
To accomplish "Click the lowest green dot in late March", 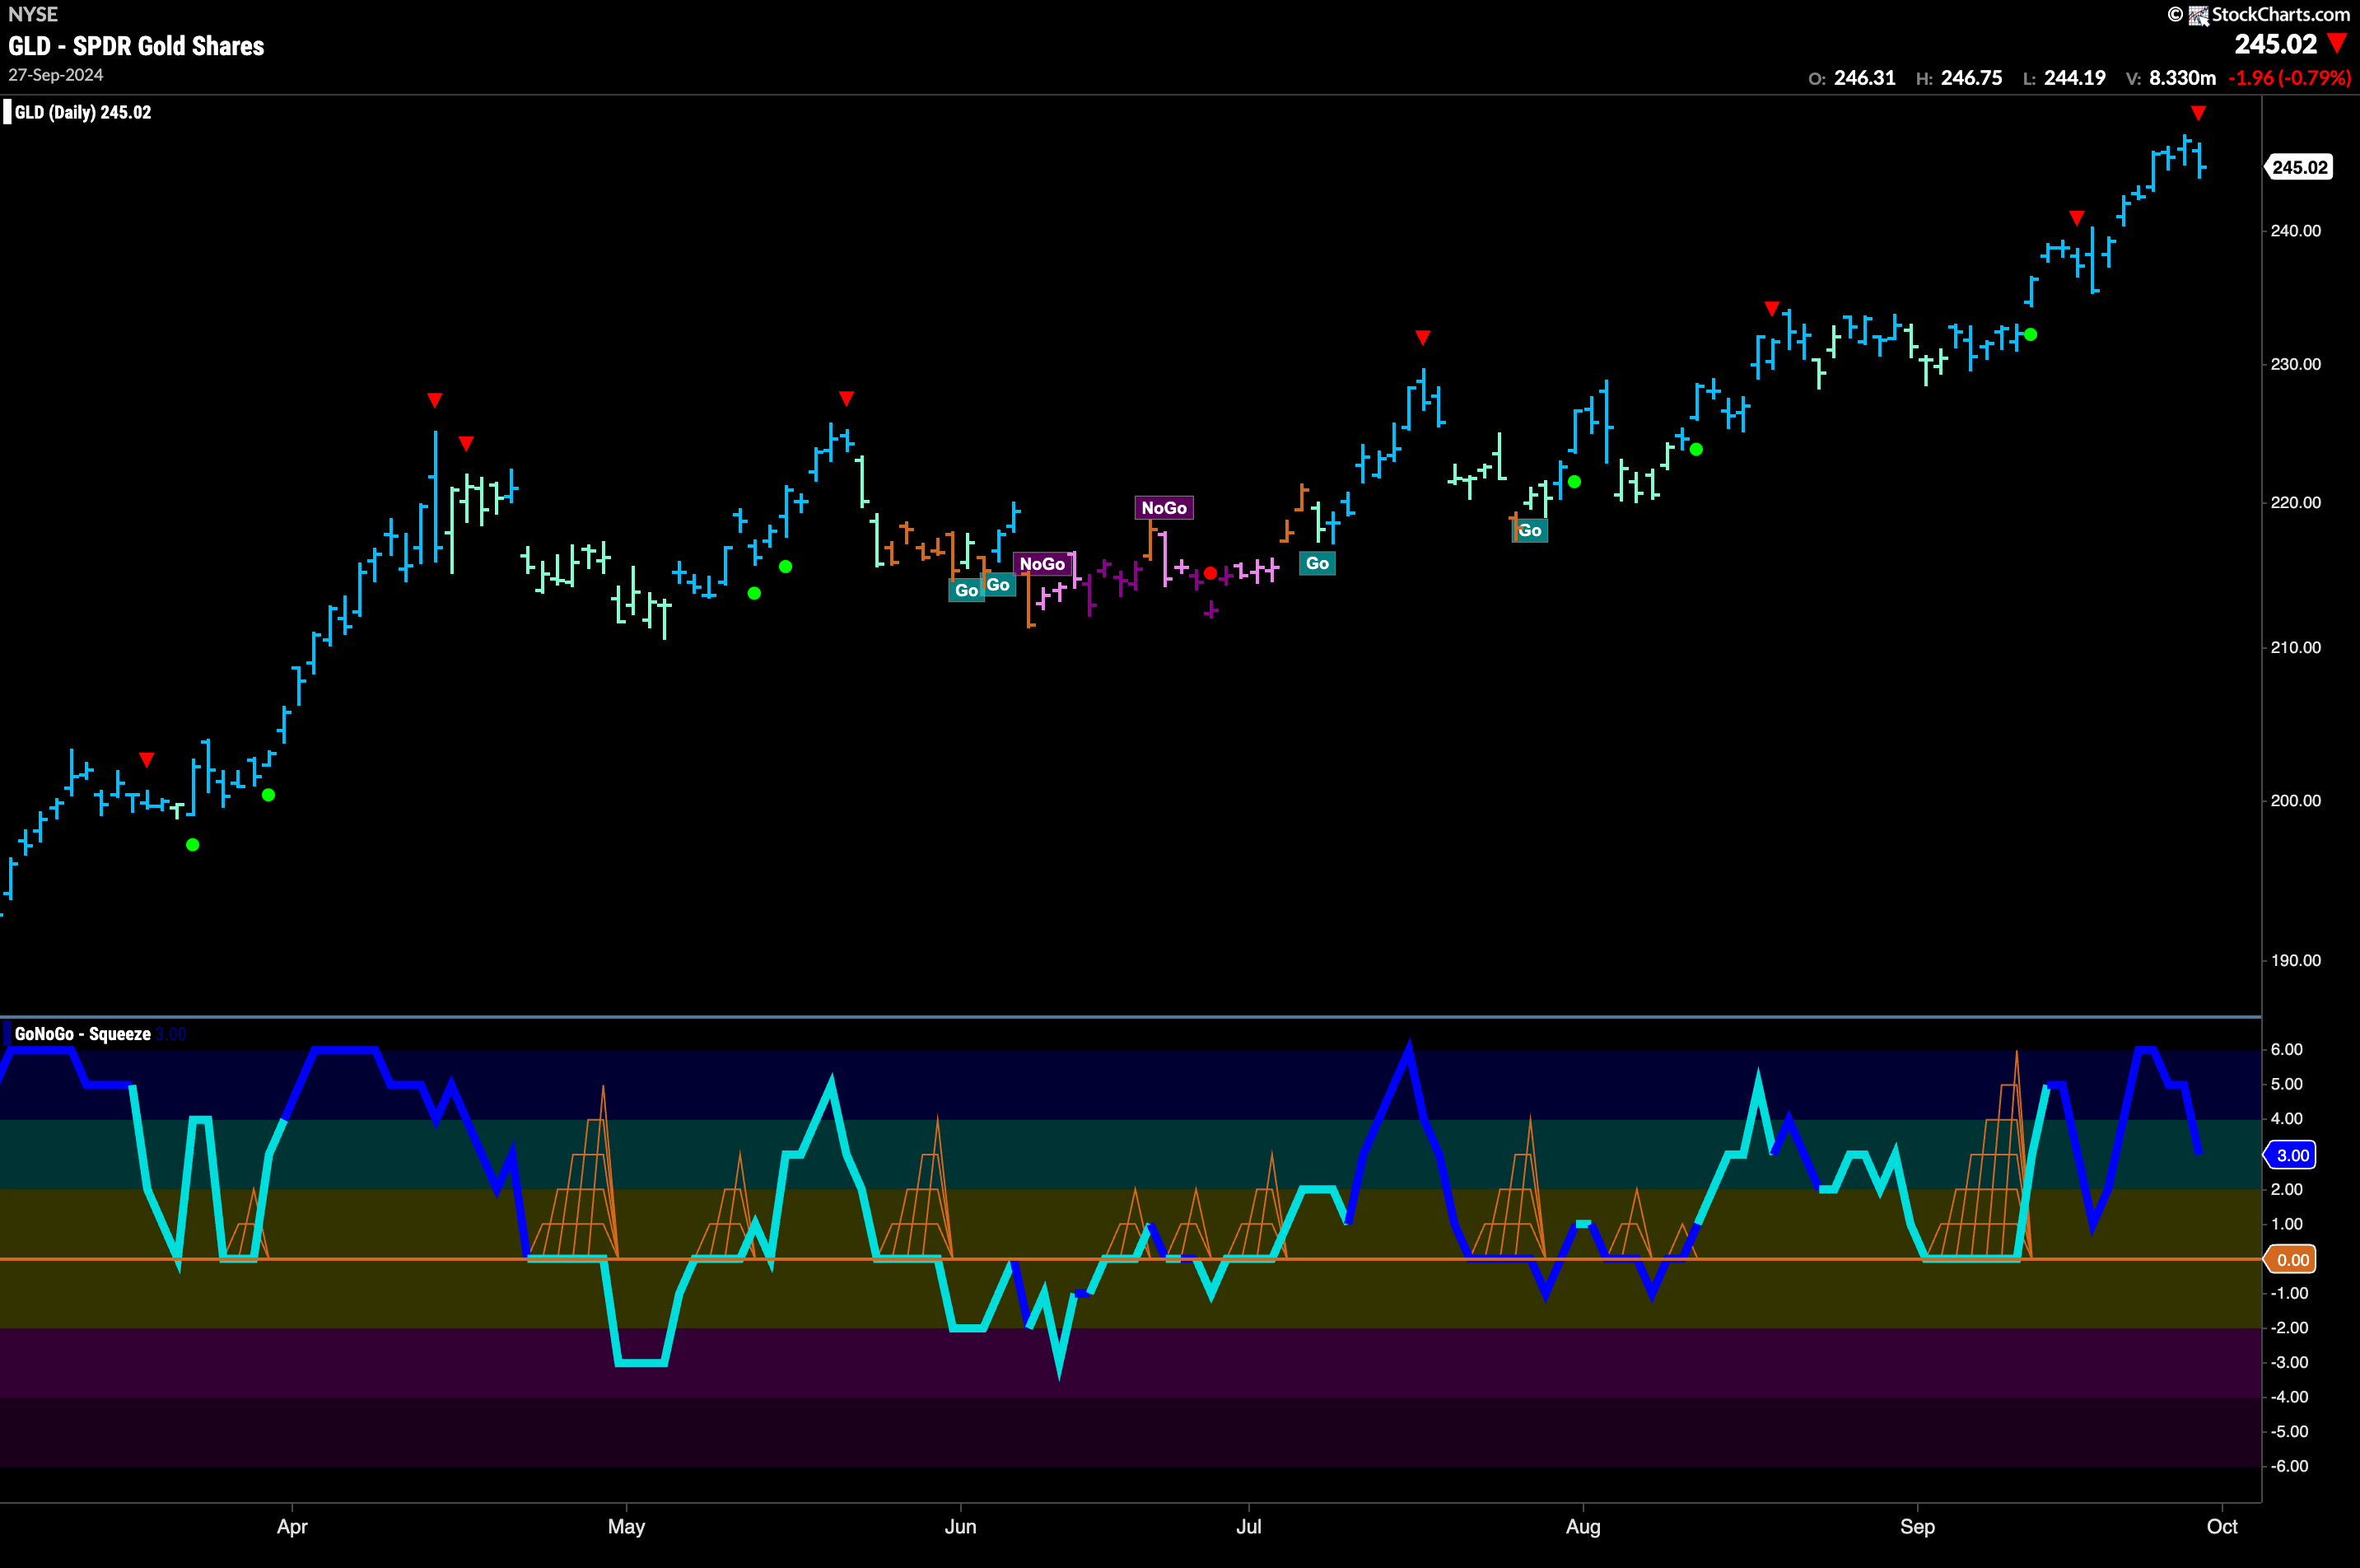I will tap(193, 845).
